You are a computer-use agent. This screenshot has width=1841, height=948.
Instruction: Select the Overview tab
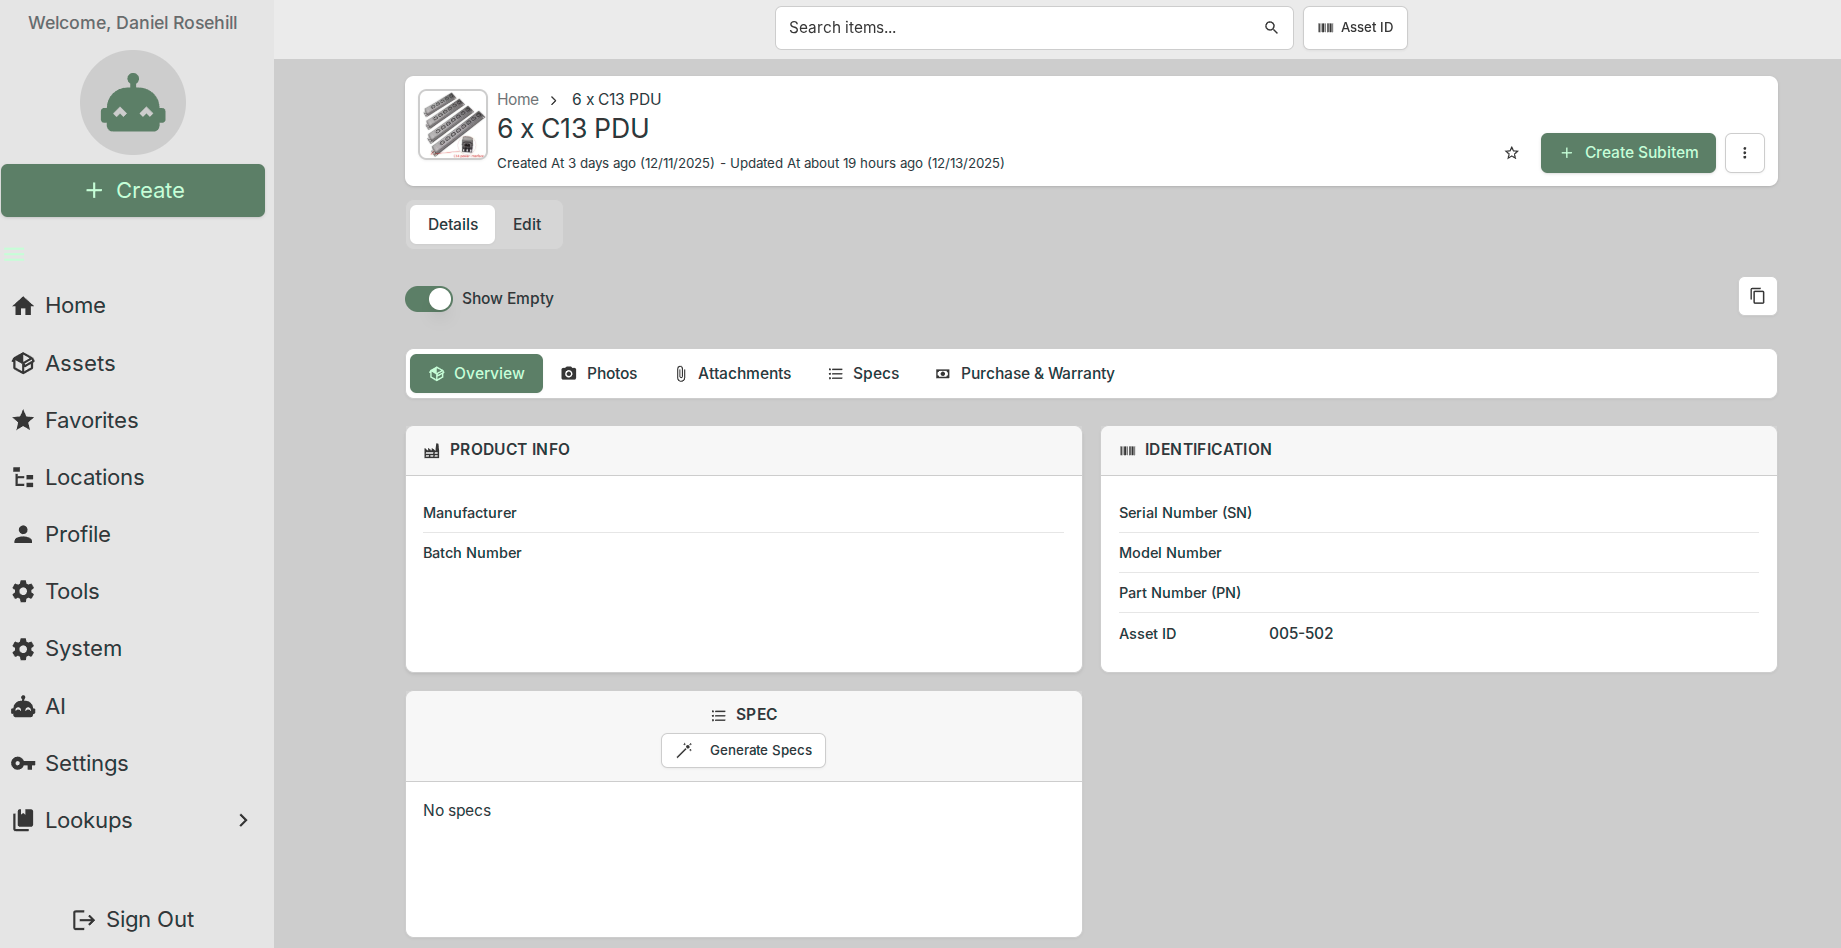[476, 374]
